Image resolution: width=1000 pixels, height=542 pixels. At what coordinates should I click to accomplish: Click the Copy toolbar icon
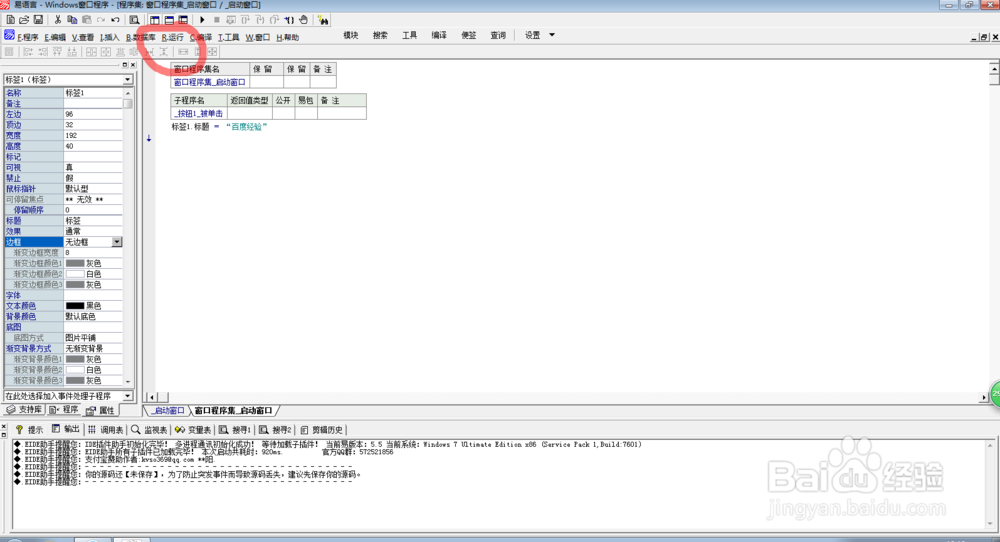[x=72, y=20]
